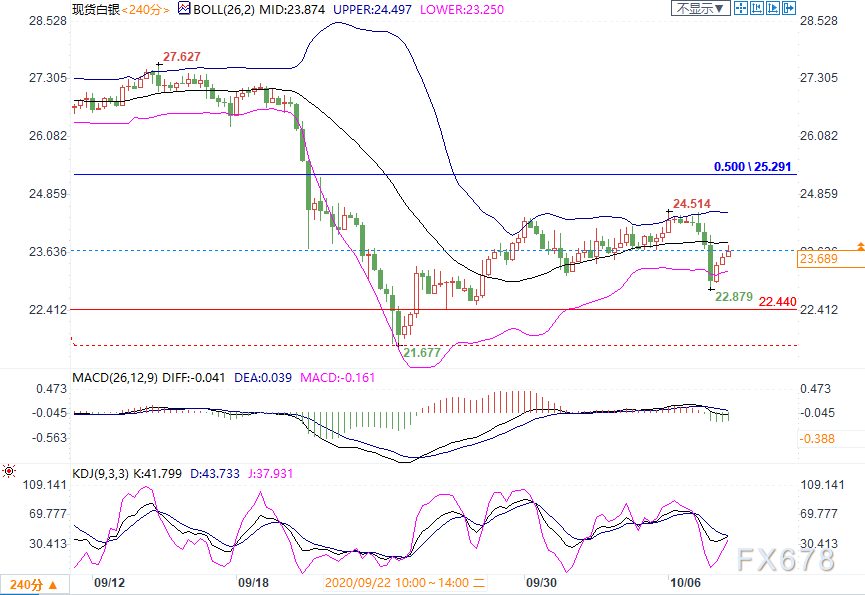Click the LOWER:23.250 value
The width and height of the screenshot is (865, 595).
[x=462, y=9]
